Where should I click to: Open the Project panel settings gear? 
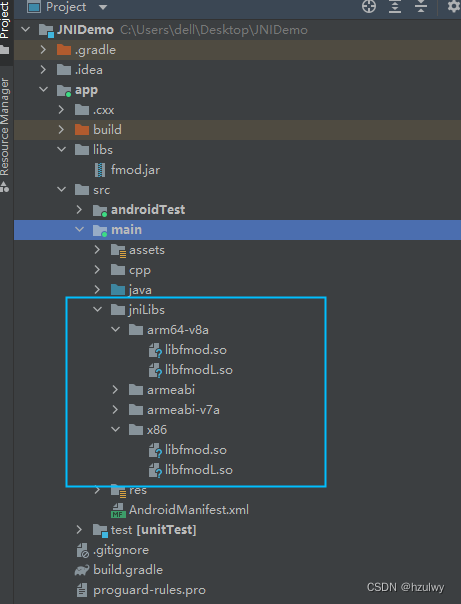point(454,7)
